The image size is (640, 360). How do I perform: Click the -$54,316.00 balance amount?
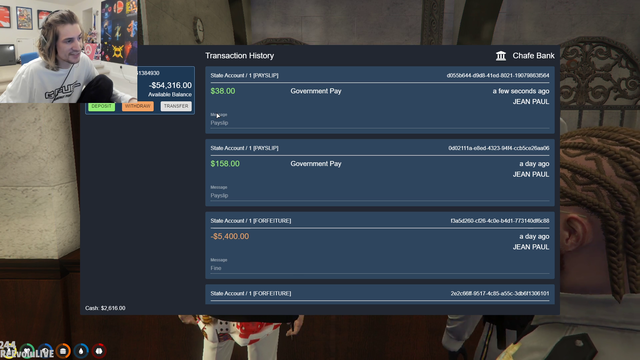coord(170,85)
